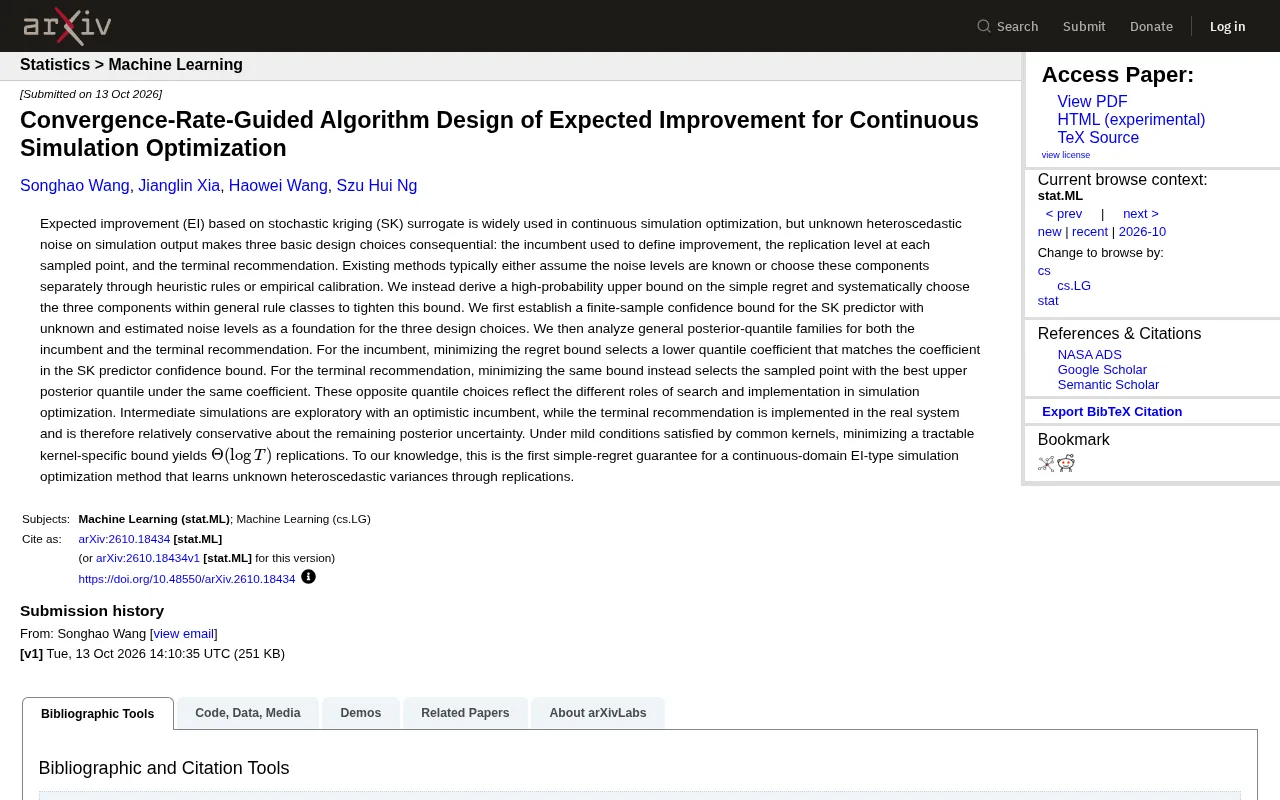
Task: Click the arXiv:2610.18434v1 version link
Action: coord(148,558)
